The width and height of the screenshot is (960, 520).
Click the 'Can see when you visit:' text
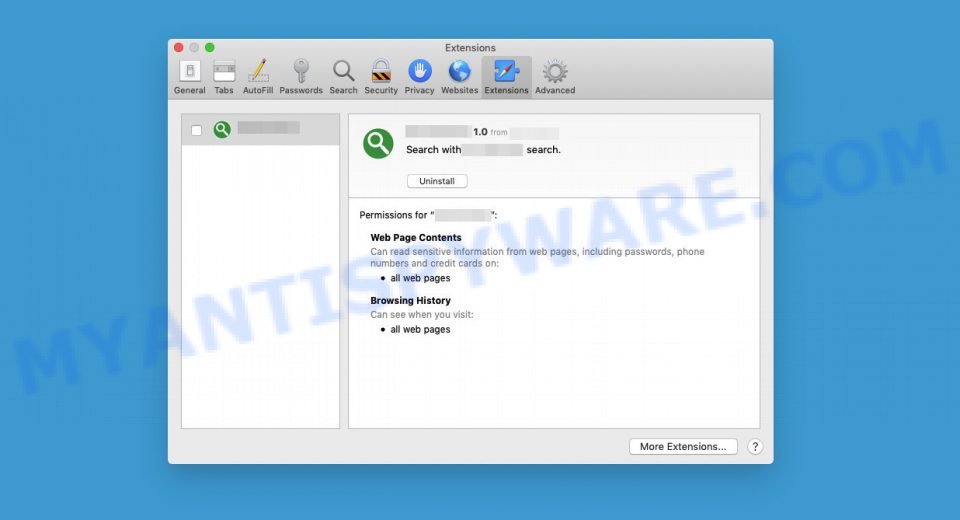(422, 315)
